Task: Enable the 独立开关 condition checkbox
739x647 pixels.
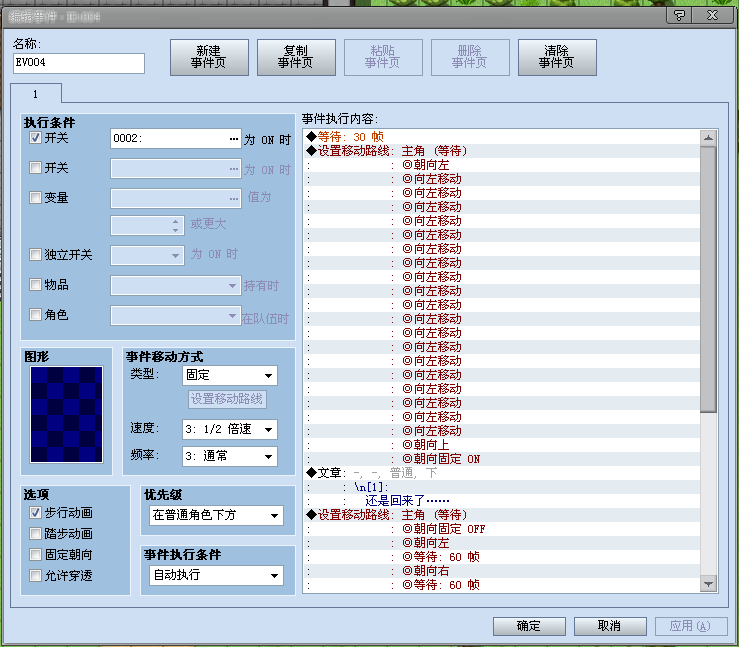Action: click(35, 255)
